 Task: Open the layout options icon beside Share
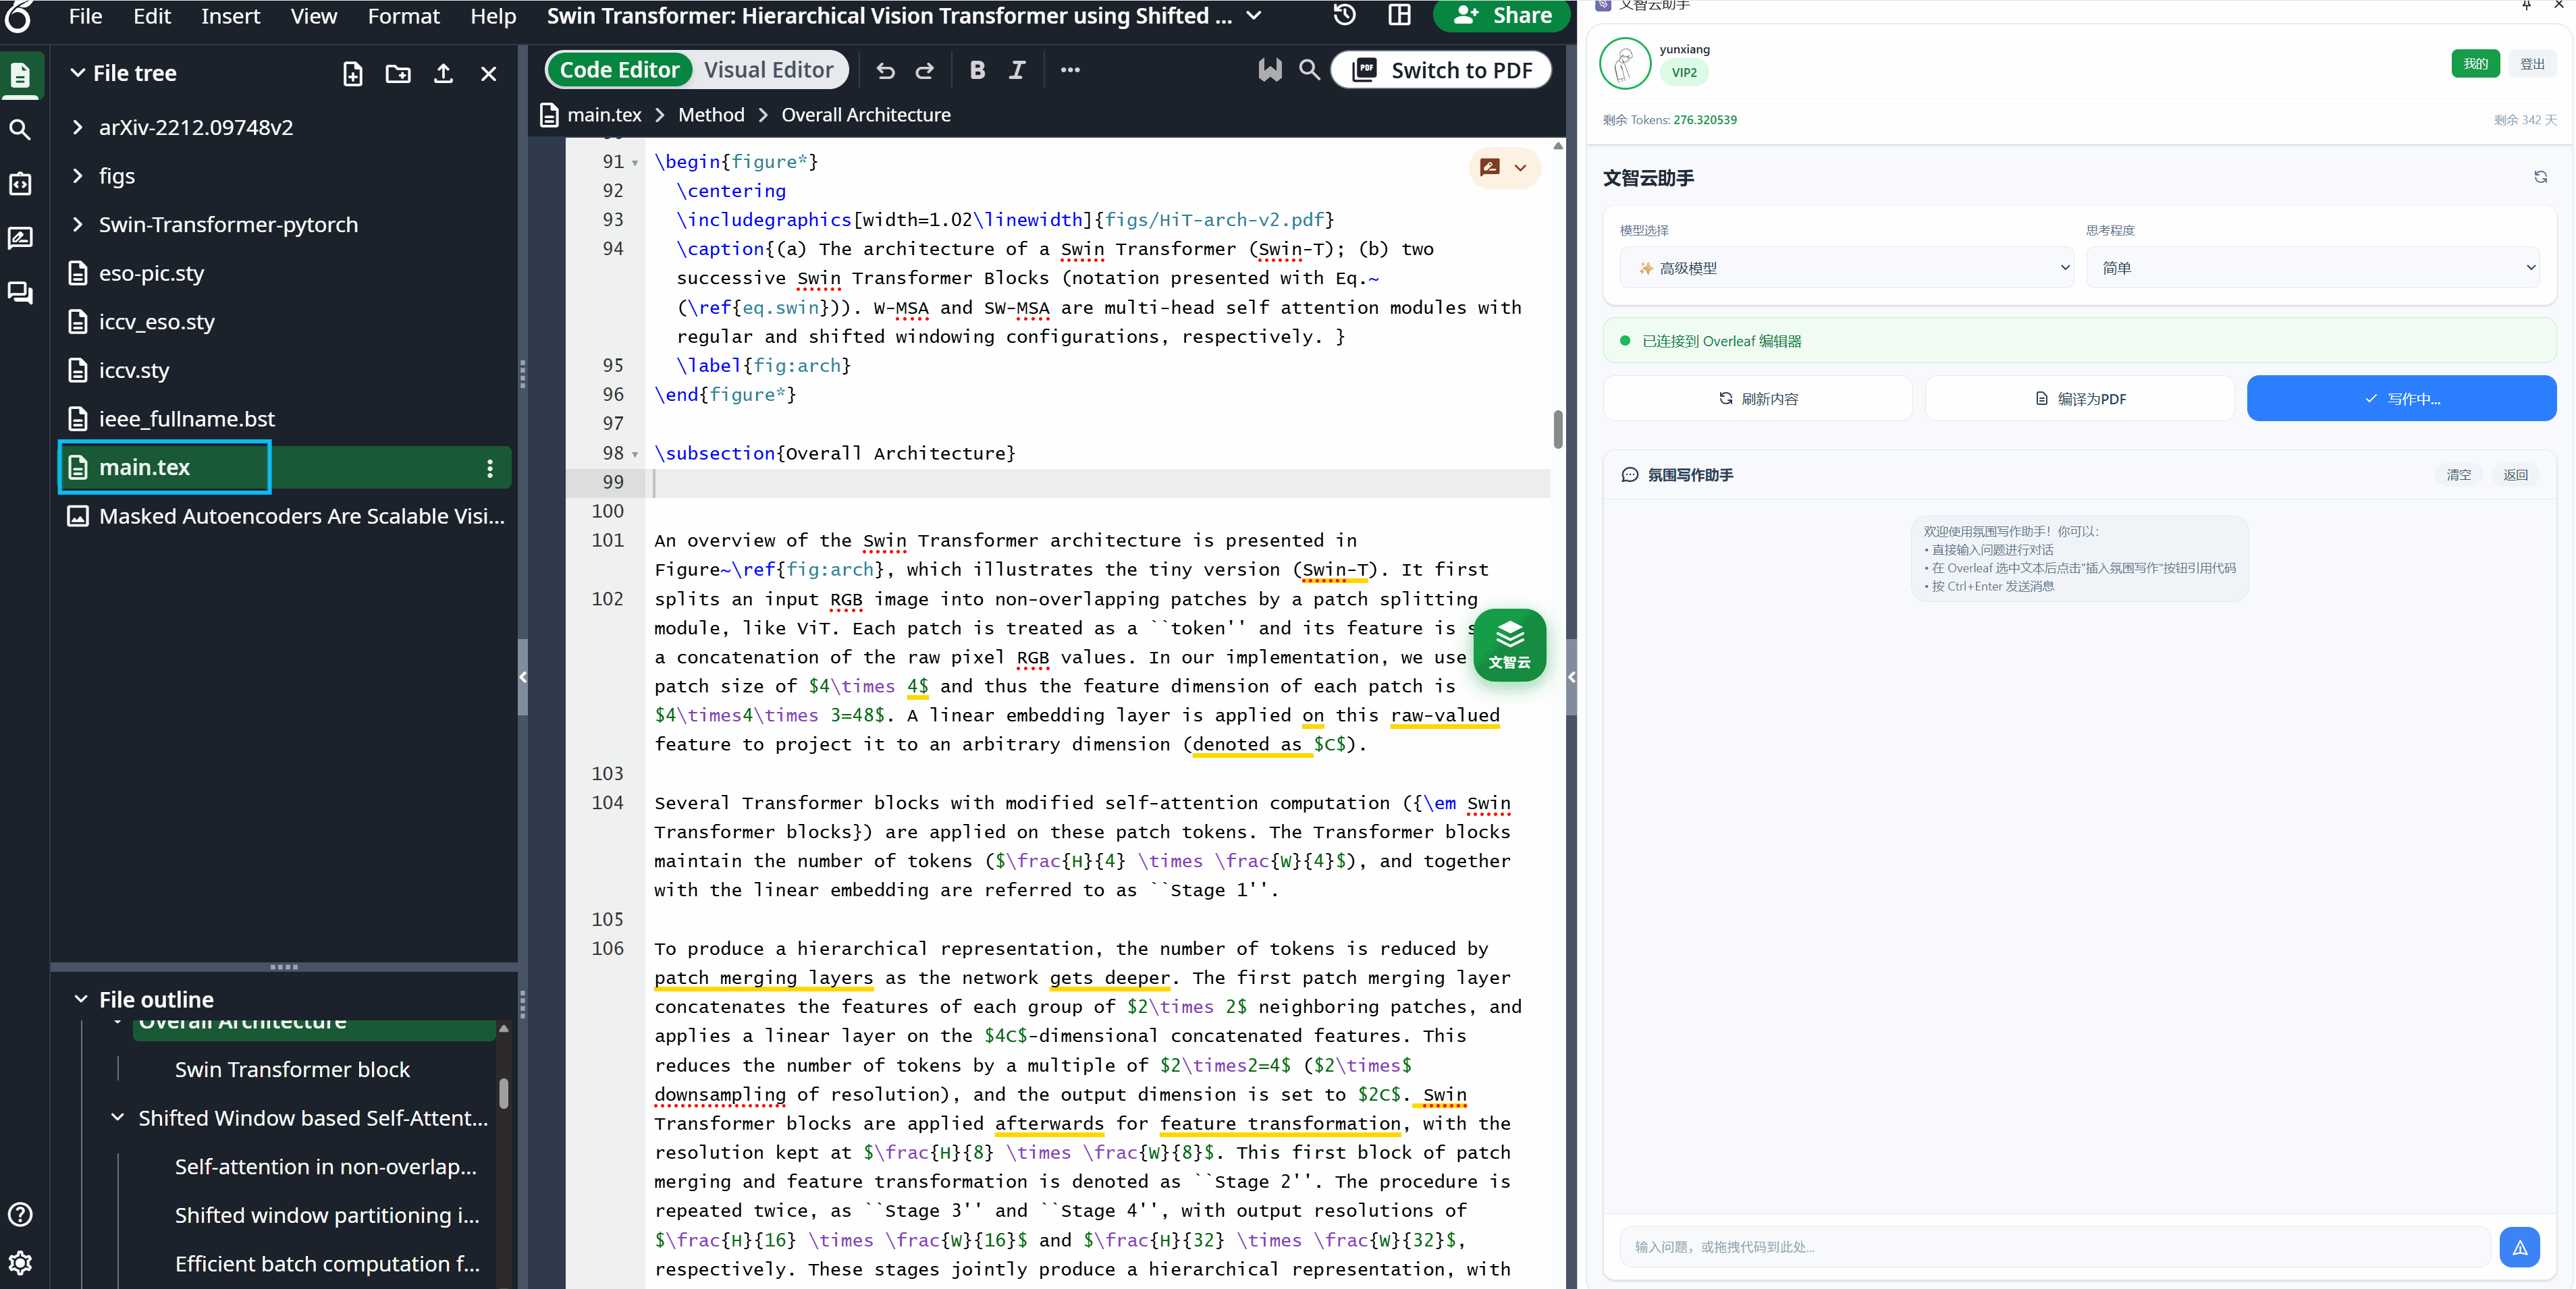click(1399, 15)
